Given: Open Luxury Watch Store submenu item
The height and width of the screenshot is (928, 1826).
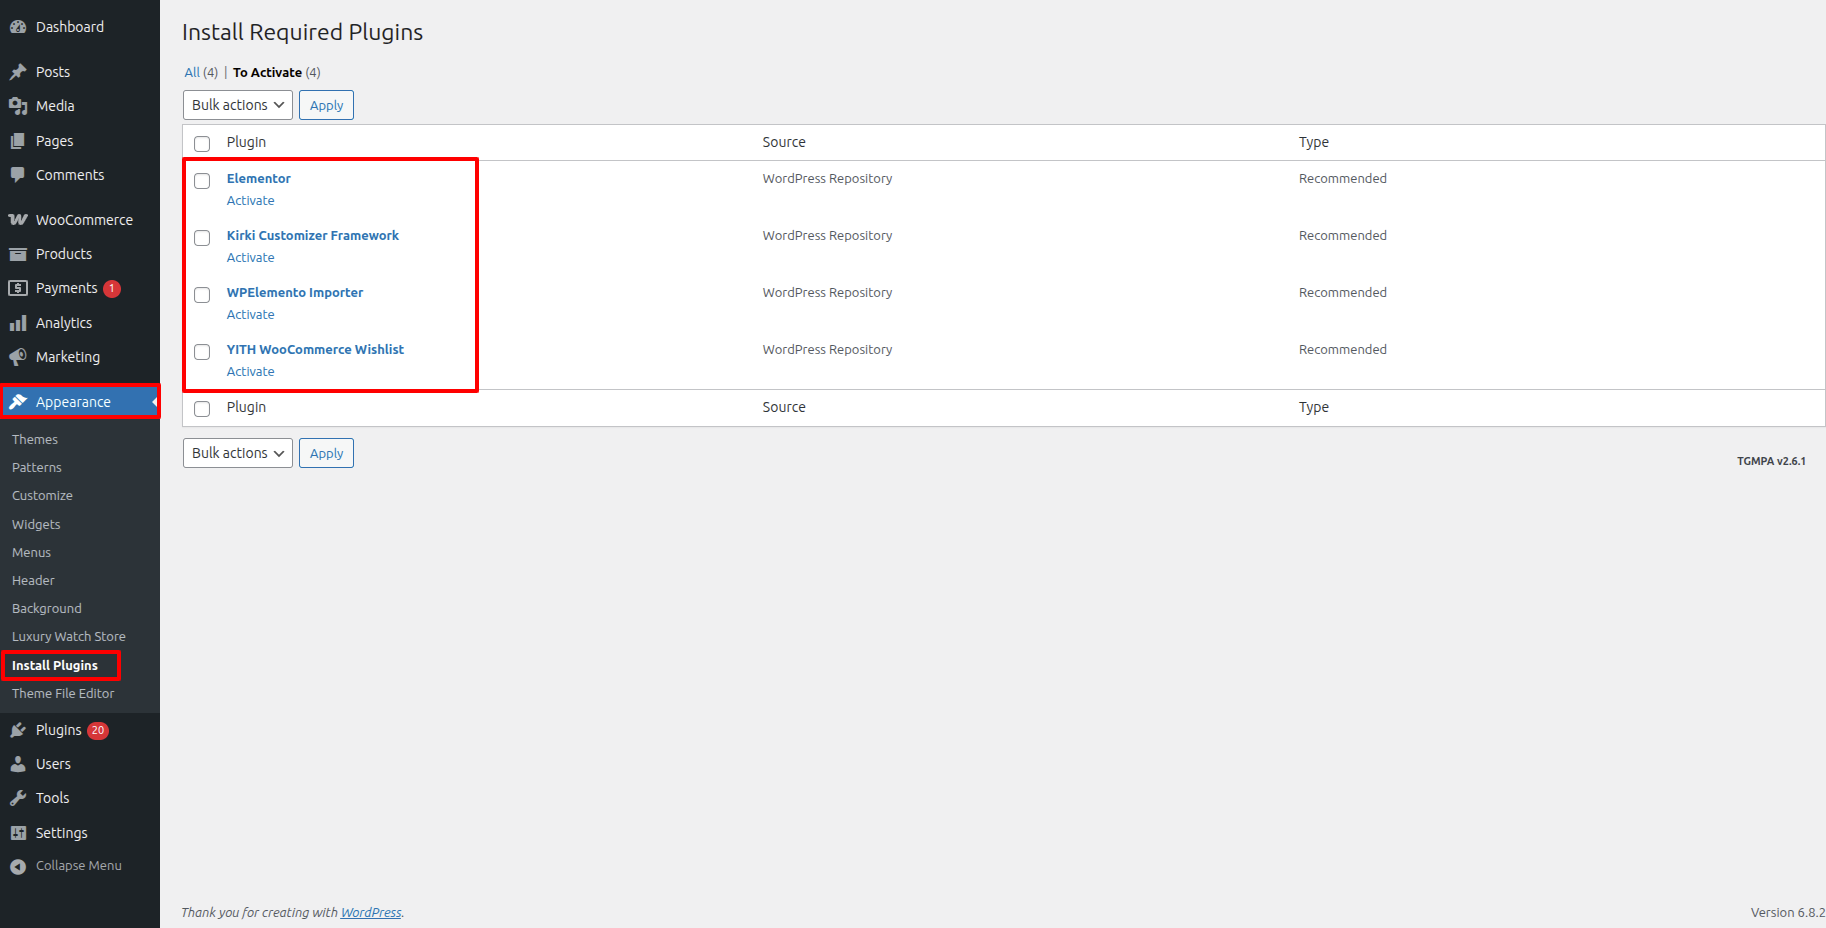Looking at the screenshot, I should (x=69, y=637).
